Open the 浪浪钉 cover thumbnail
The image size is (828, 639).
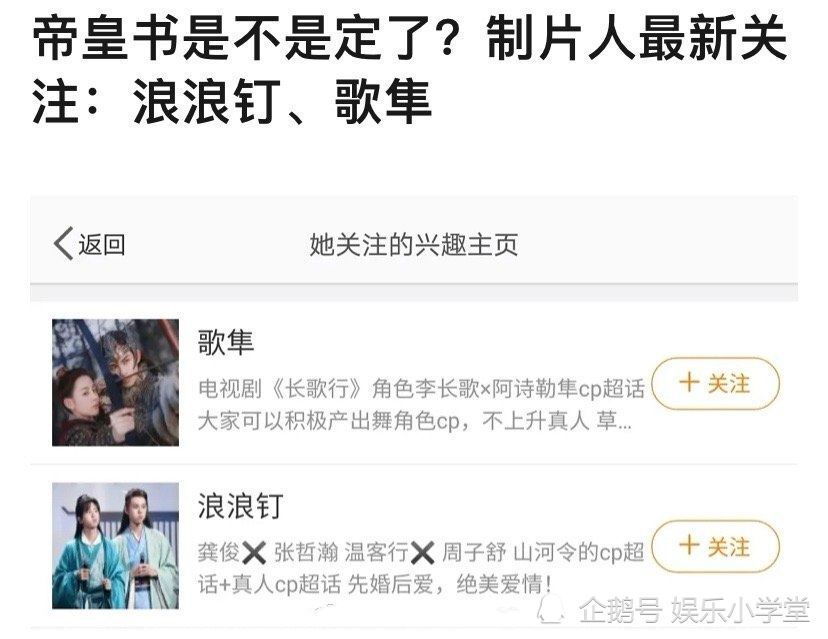coord(115,546)
